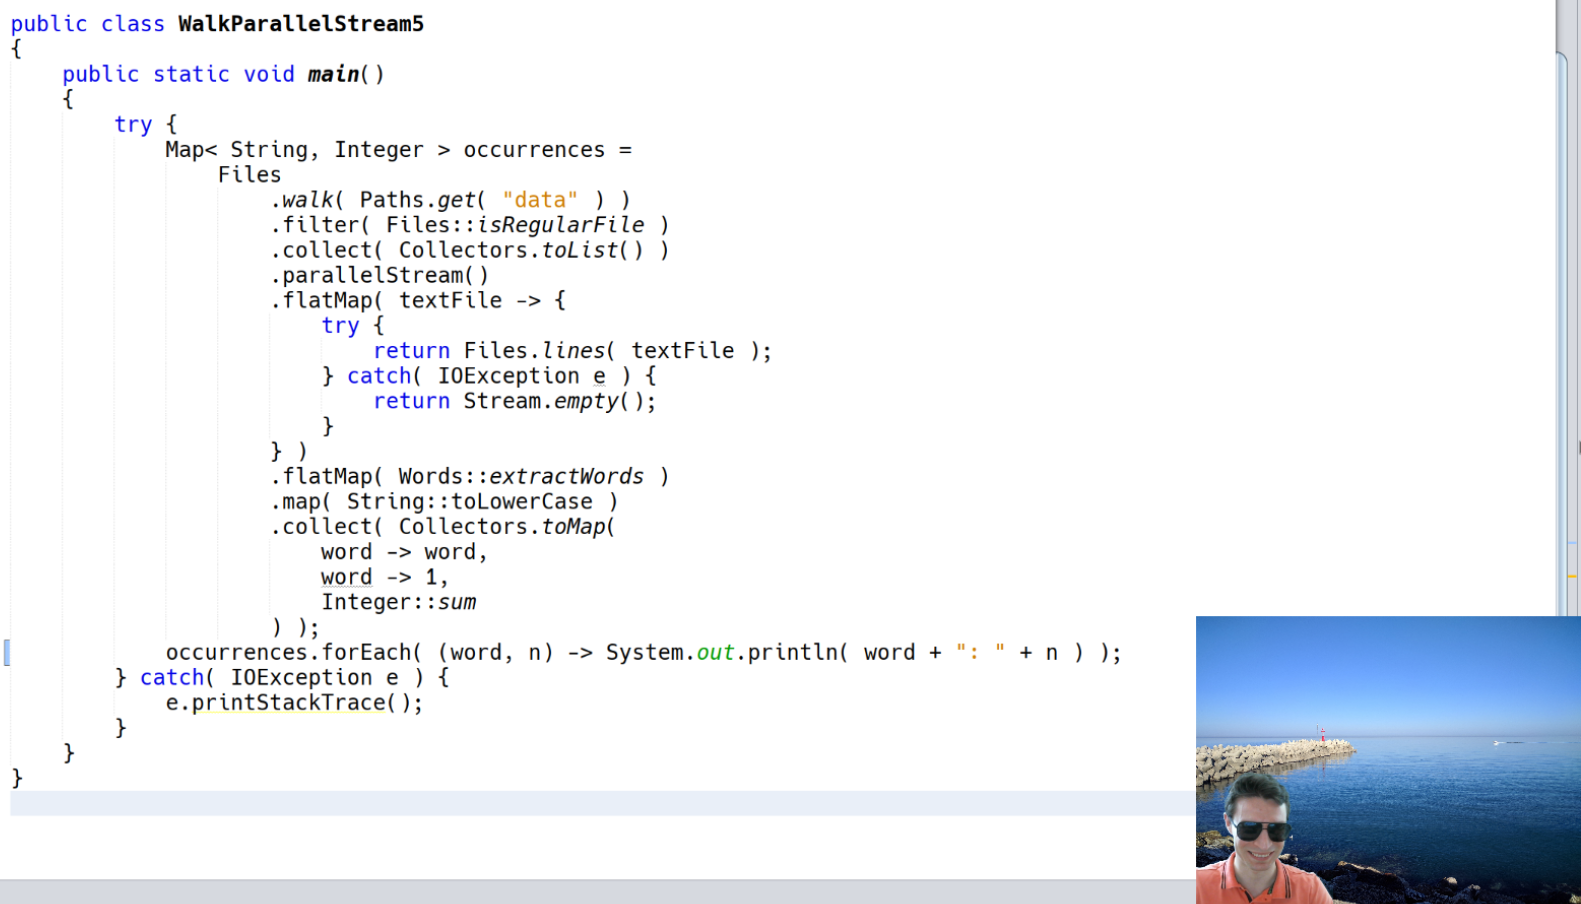Click the vertical scrollbar thumb of the editor
Viewport: 1581px width, 904px height.
[1562, 330]
